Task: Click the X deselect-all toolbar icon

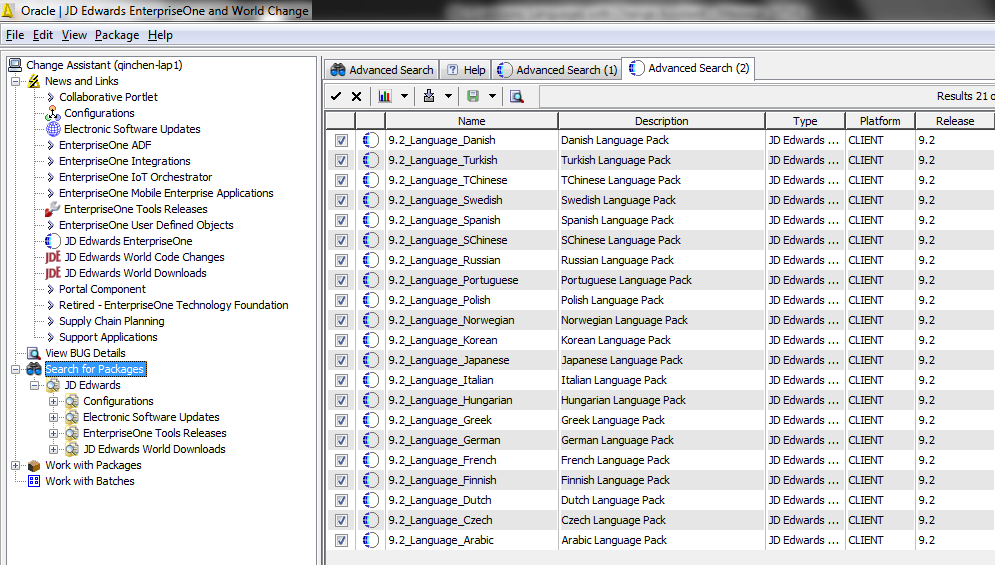Action: pyautogui.click(x=356, y=97)
